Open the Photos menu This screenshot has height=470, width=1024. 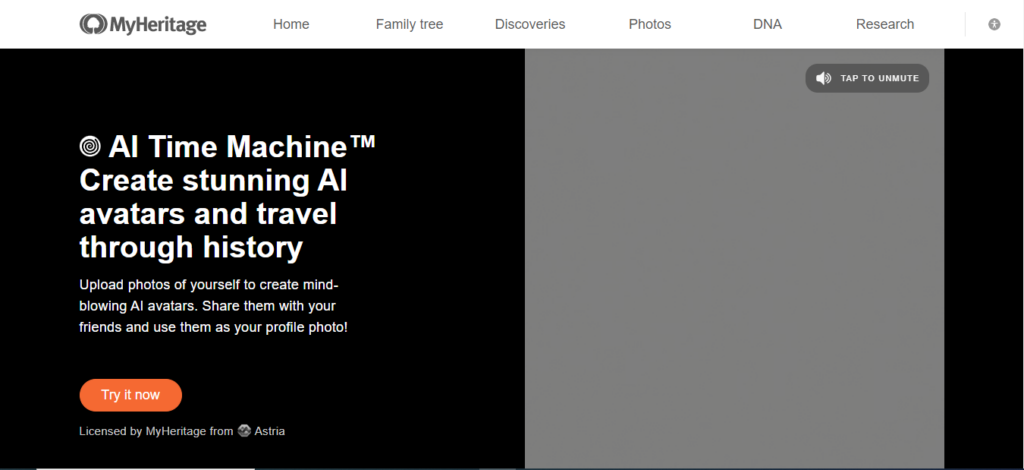pyautogui.click(x=650, y=24)
